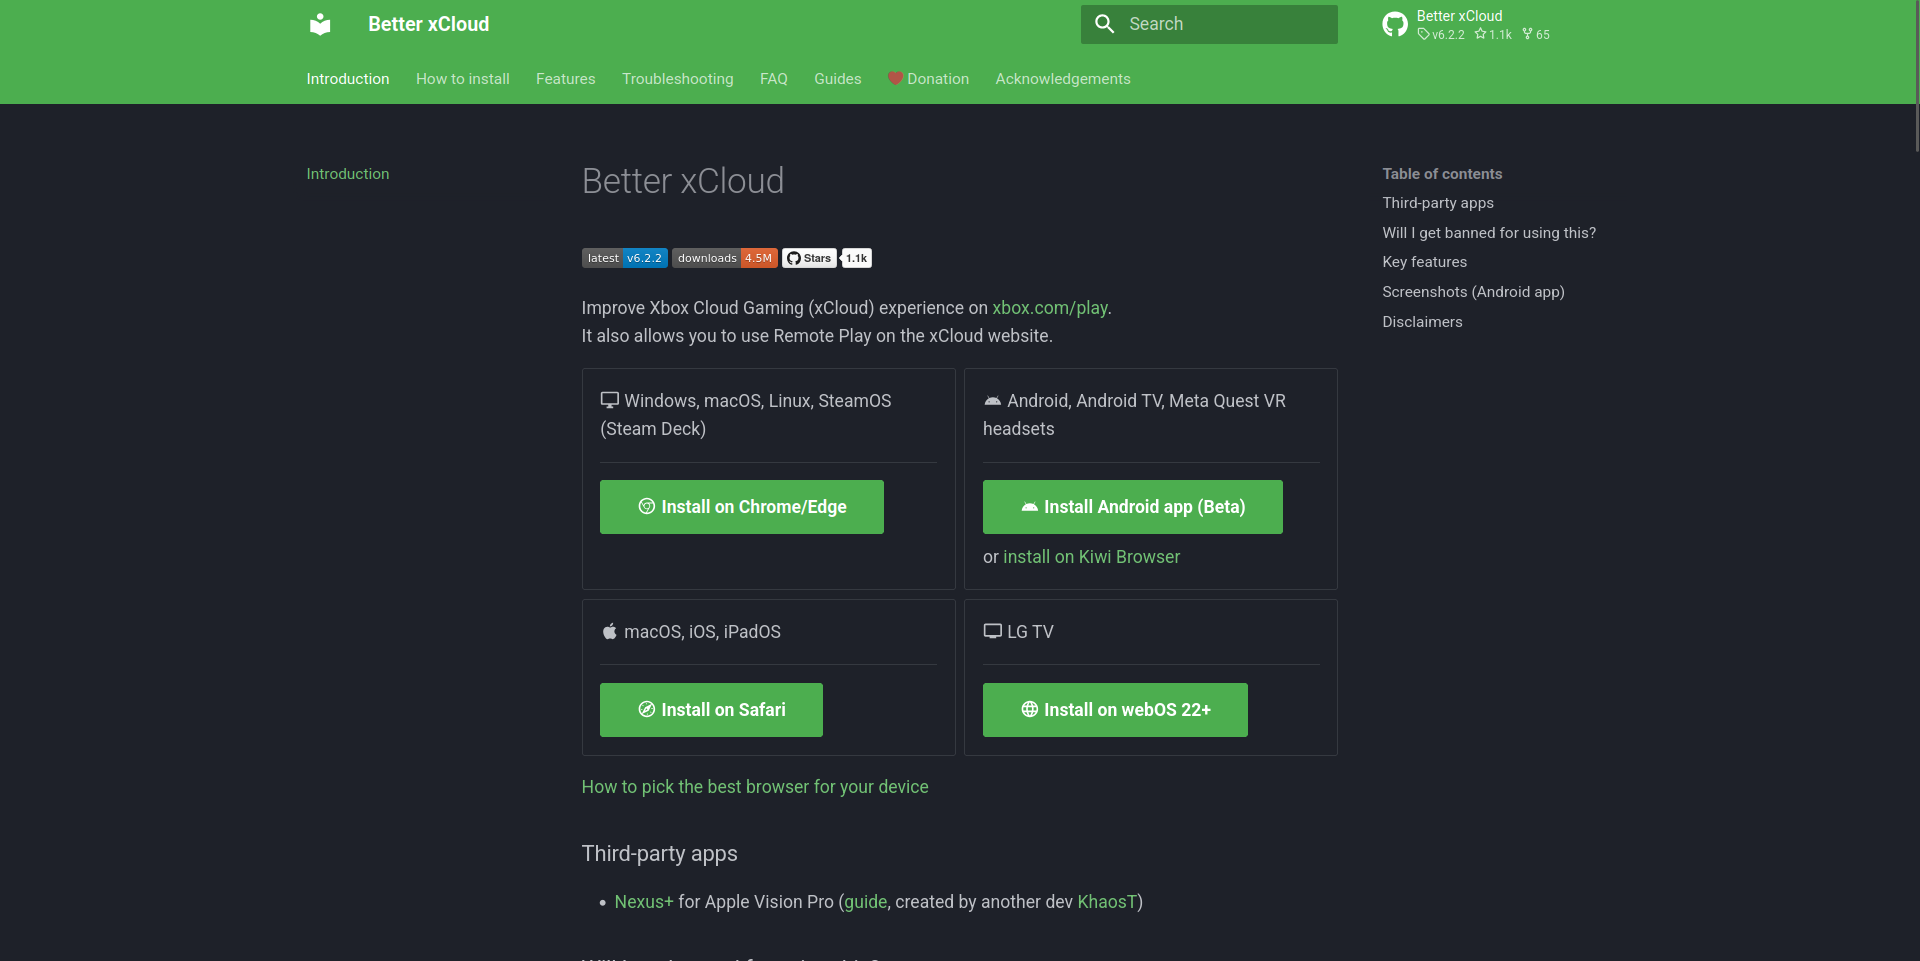Open the Nexus+ link

644,902
